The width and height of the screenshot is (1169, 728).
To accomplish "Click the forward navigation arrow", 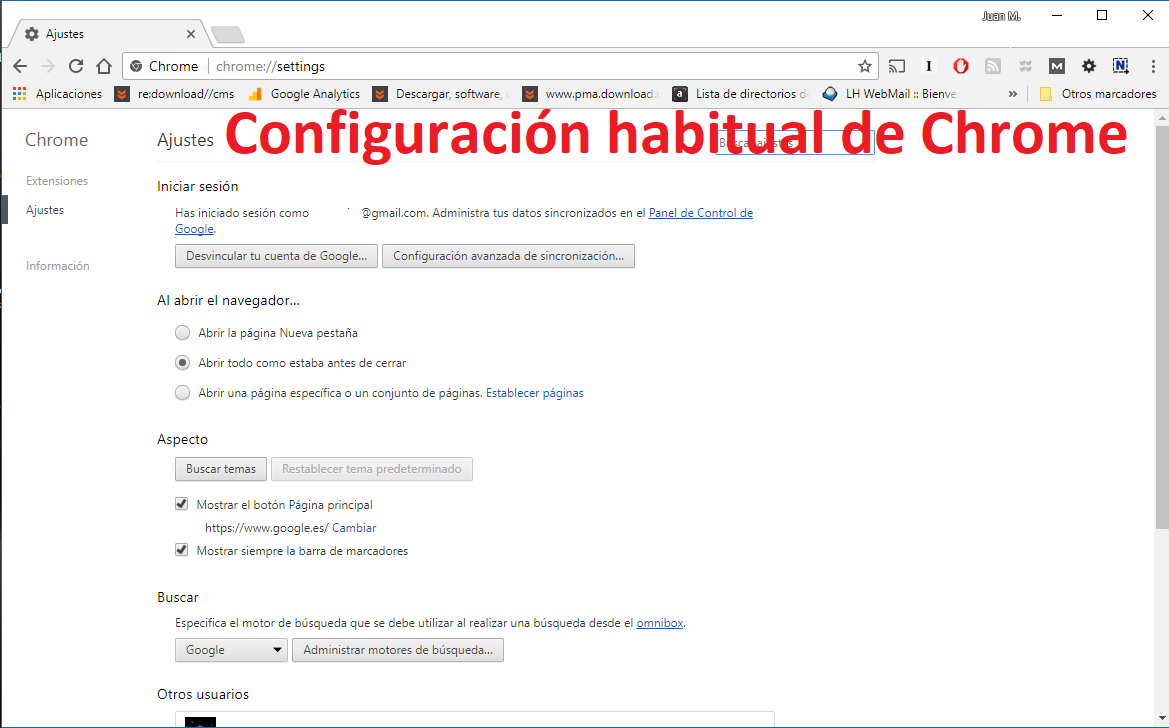I will (x=48, y=66).
